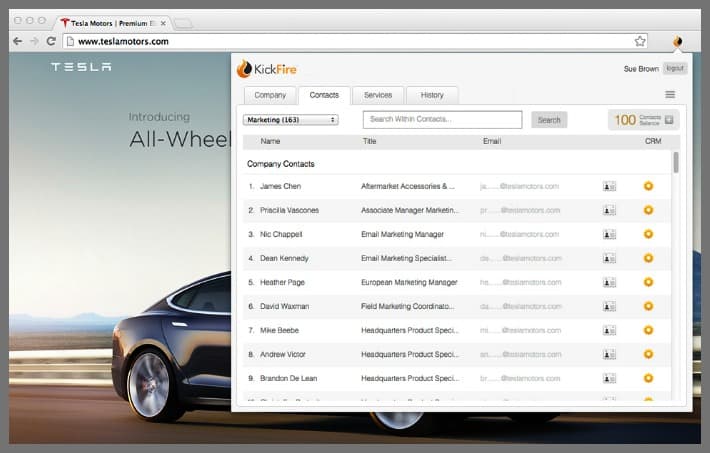Click the logout button next to Sue Brown
Viewport: 710px width, 453px height.
pyautogui.click(x=675, y=68)
